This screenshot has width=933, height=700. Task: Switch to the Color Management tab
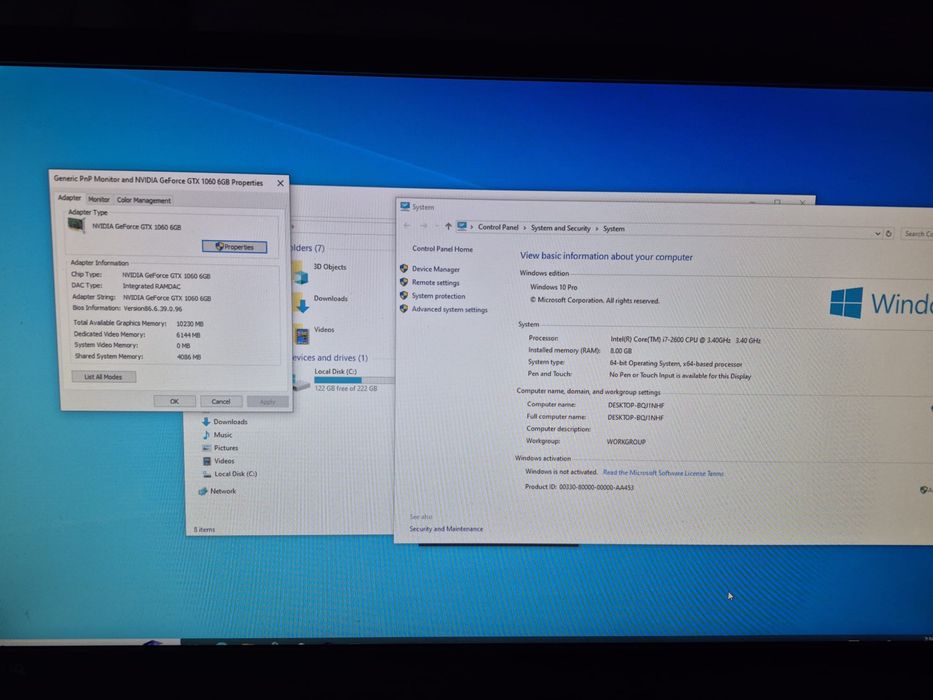pyautogui.click(x=143, y=200)
